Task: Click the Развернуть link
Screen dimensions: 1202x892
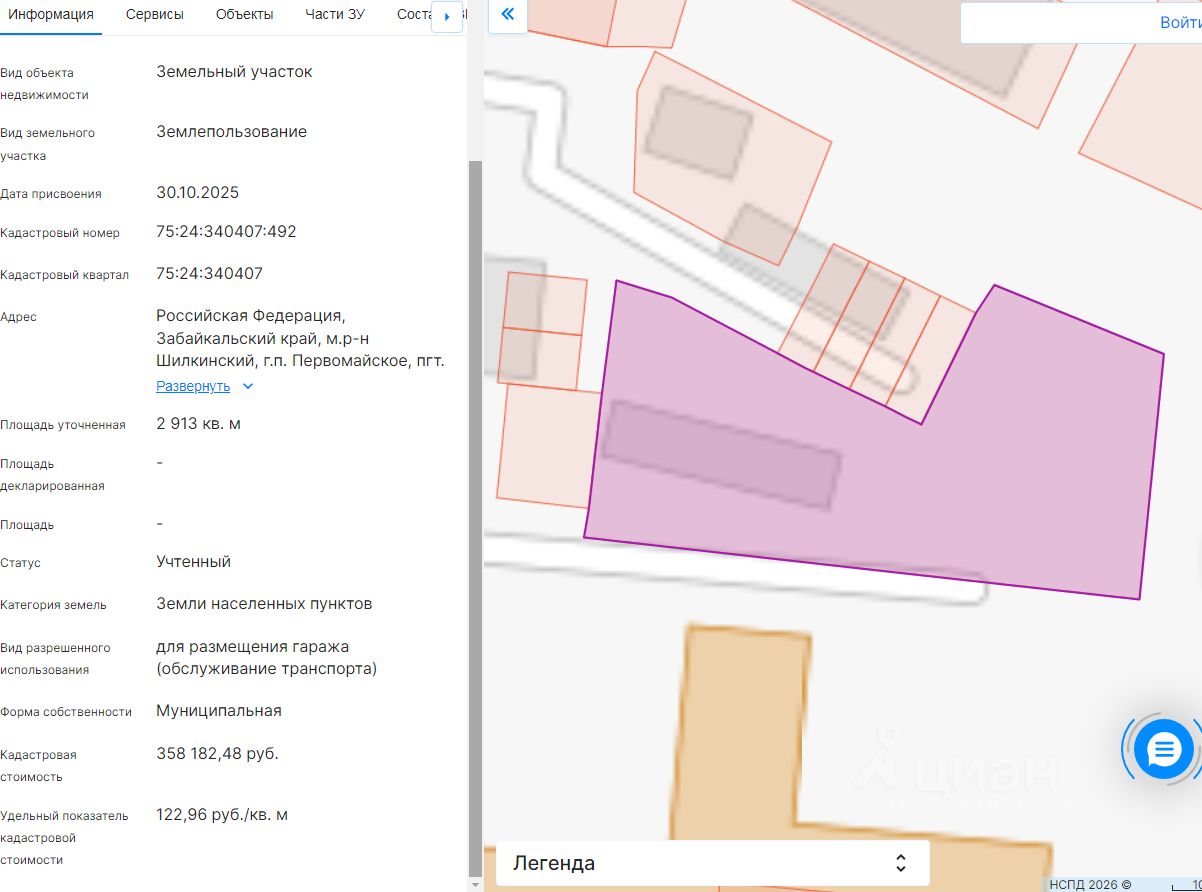Action: click(193, 386)
